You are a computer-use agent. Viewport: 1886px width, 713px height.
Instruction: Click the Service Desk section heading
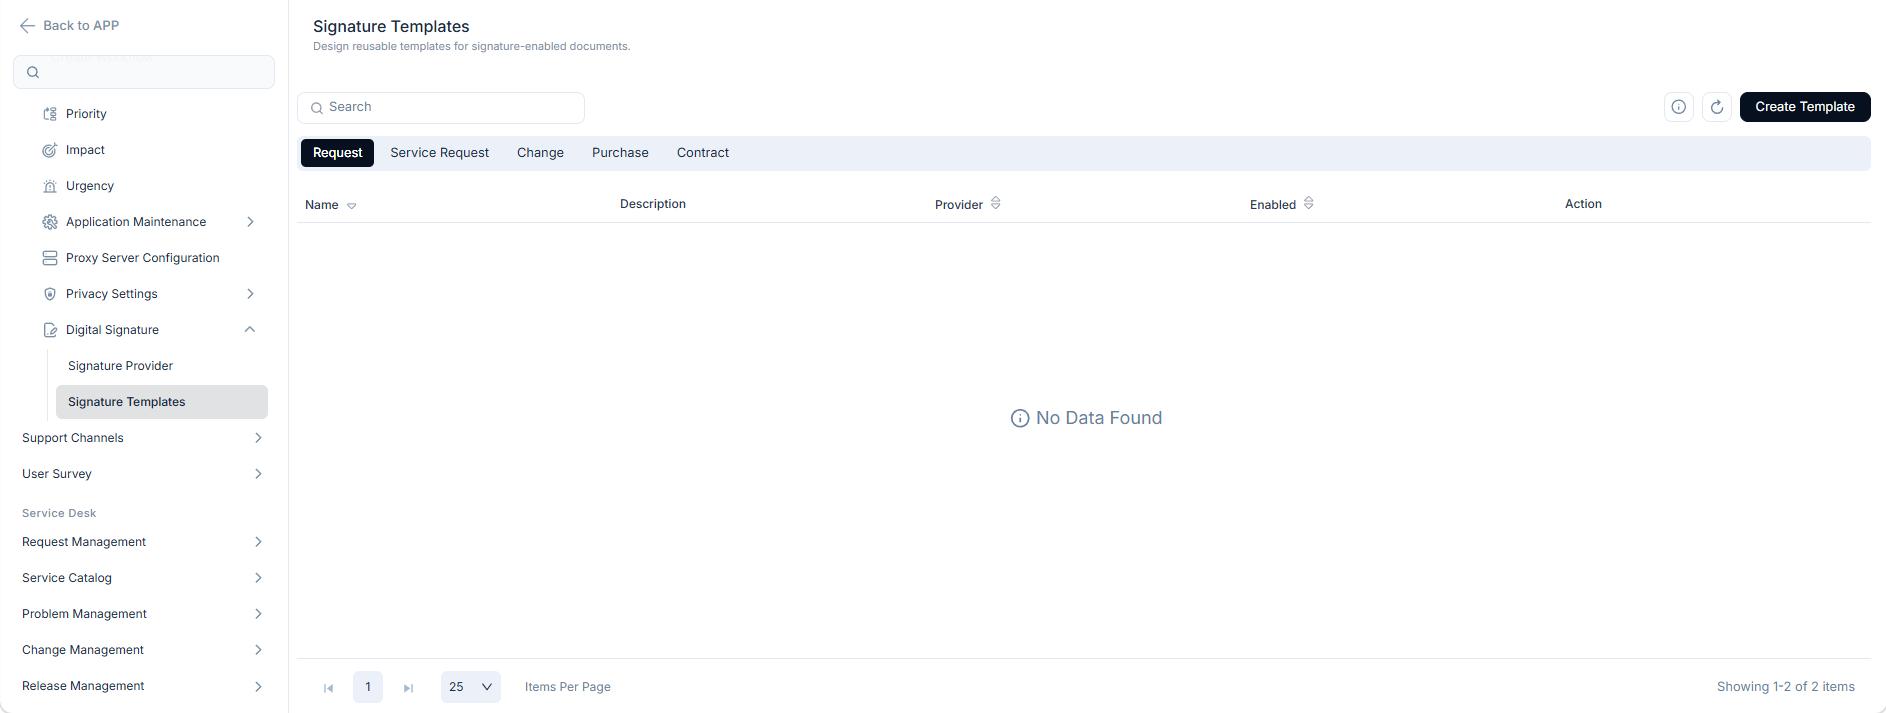pos(59,513)
